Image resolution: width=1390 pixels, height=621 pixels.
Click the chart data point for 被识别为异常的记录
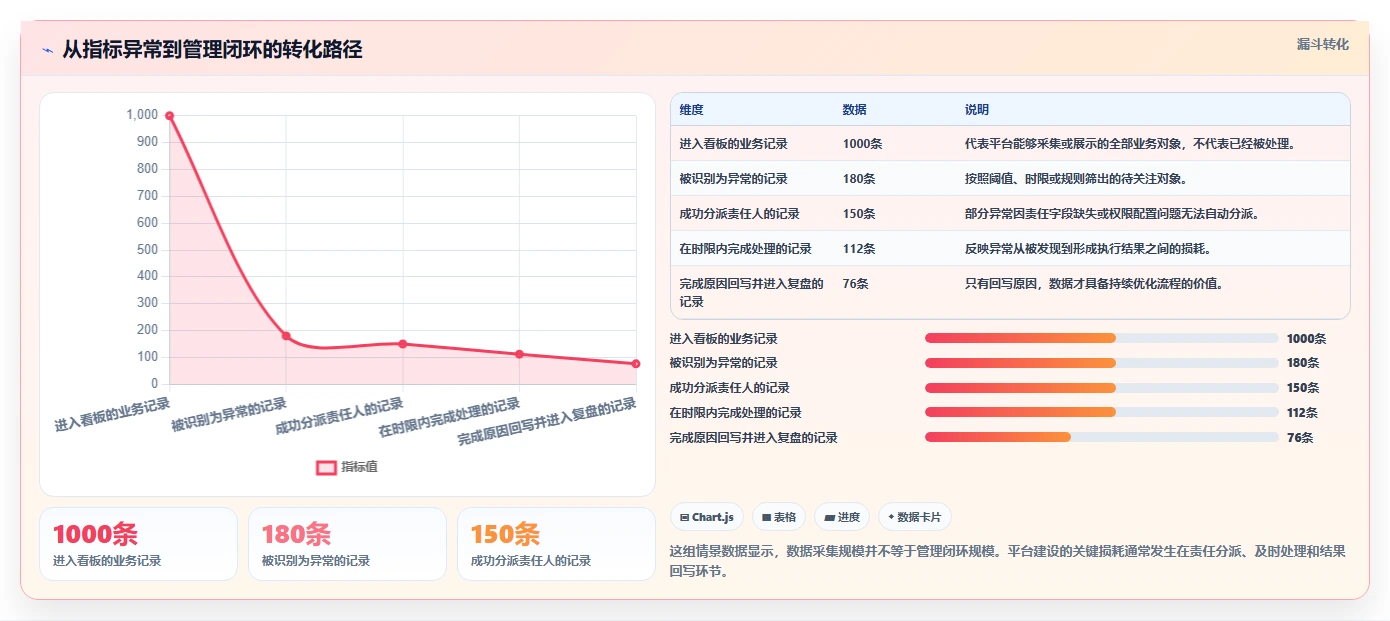pyautogui.click(x=286, y=336)
